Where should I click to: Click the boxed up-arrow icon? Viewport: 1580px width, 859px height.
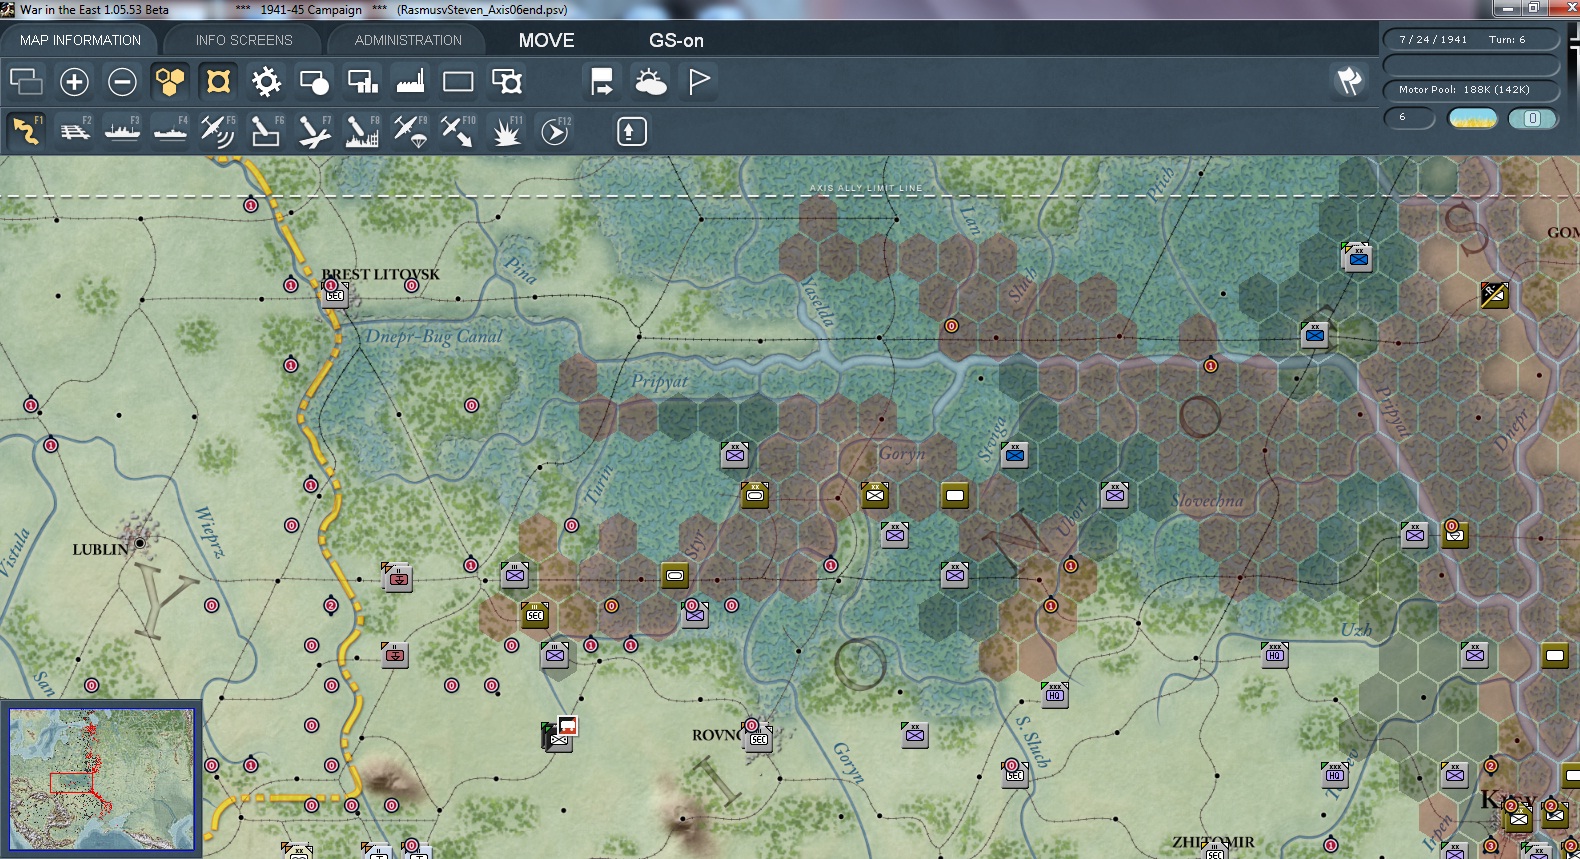[631, 131]
